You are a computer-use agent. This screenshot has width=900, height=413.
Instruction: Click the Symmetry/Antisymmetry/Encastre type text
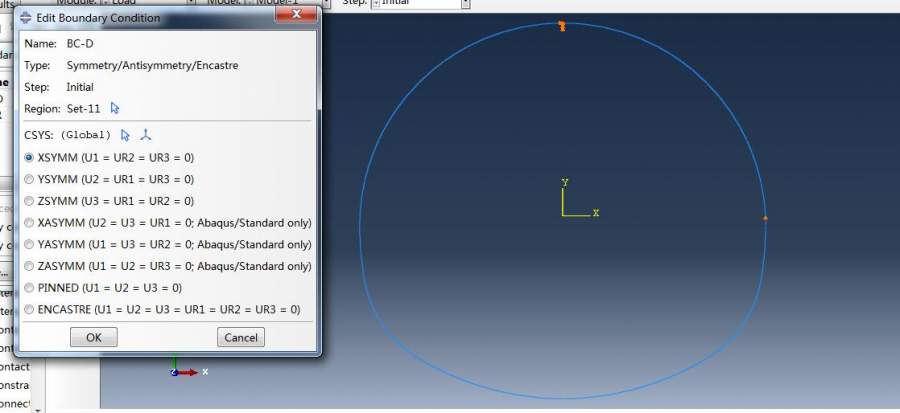tap(152, 65)
